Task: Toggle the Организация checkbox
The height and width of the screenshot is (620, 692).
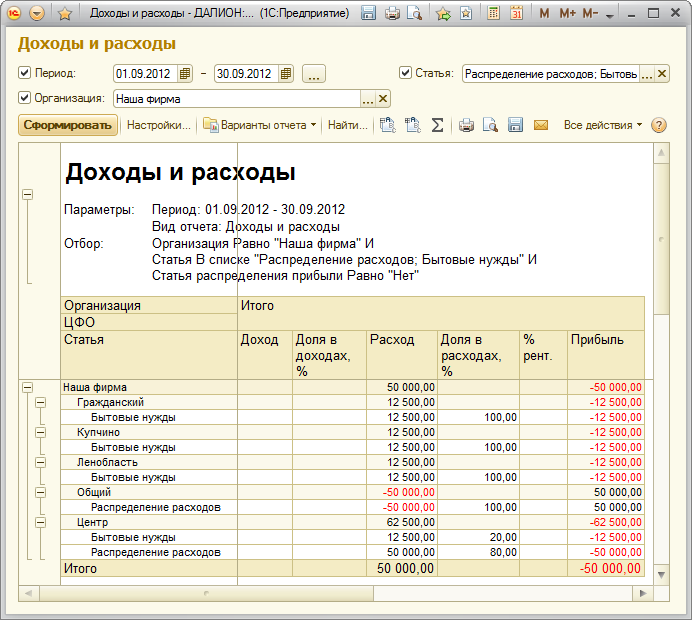Action: pos(25,98)
